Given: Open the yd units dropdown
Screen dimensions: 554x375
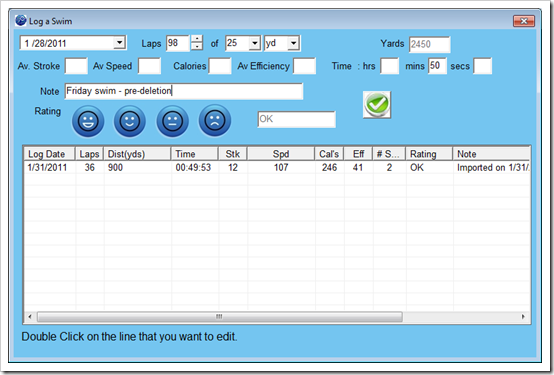Looking at the screenshot, I should click(x=293, y=43).
